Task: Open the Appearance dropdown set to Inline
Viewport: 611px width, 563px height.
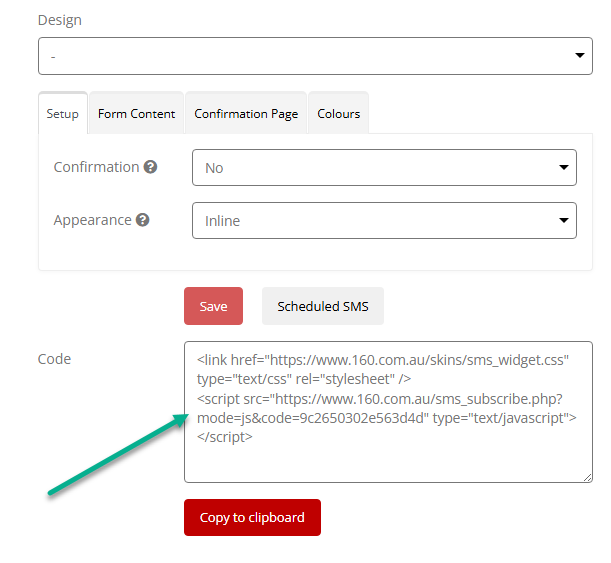Action: (384, 221)
